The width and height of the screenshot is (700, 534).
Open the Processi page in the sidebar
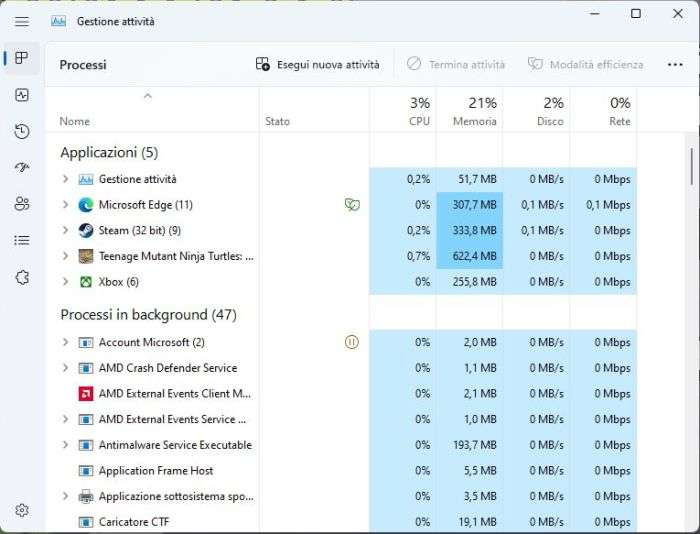coord(21,58)
